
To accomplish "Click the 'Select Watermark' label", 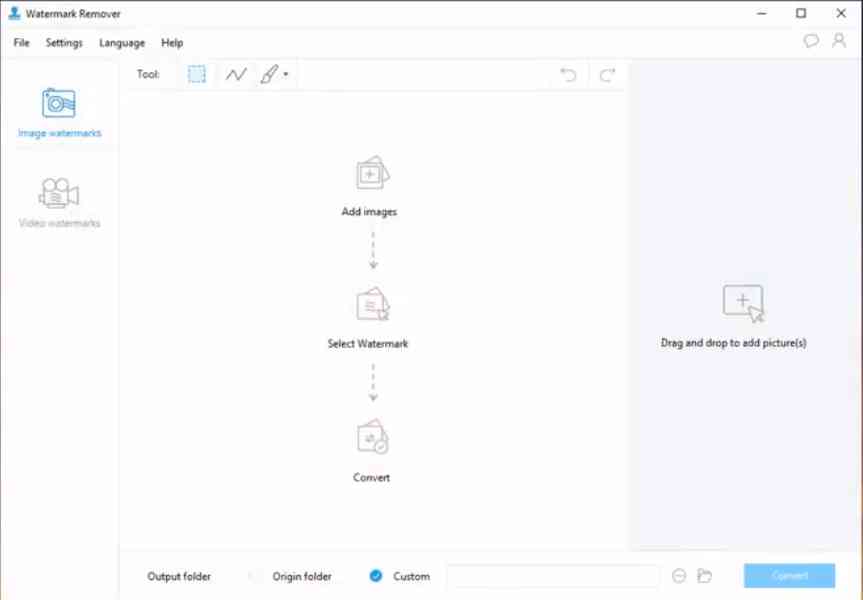I will pos(368,344).
